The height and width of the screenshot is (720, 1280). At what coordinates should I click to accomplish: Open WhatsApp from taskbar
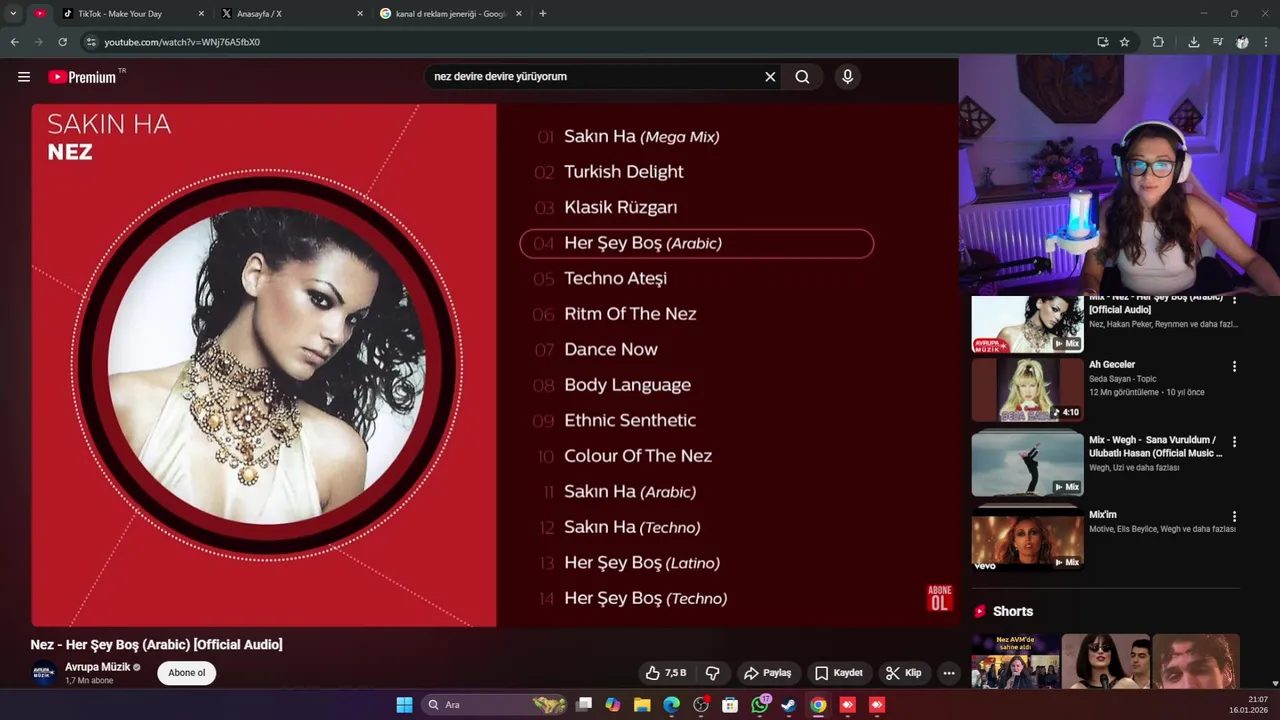(x=760, y=705)
